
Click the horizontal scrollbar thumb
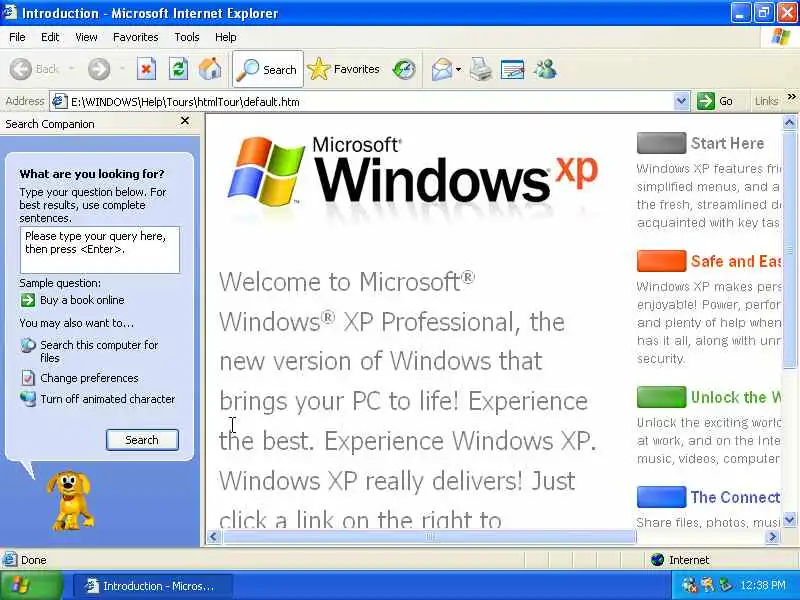point(430,536)
